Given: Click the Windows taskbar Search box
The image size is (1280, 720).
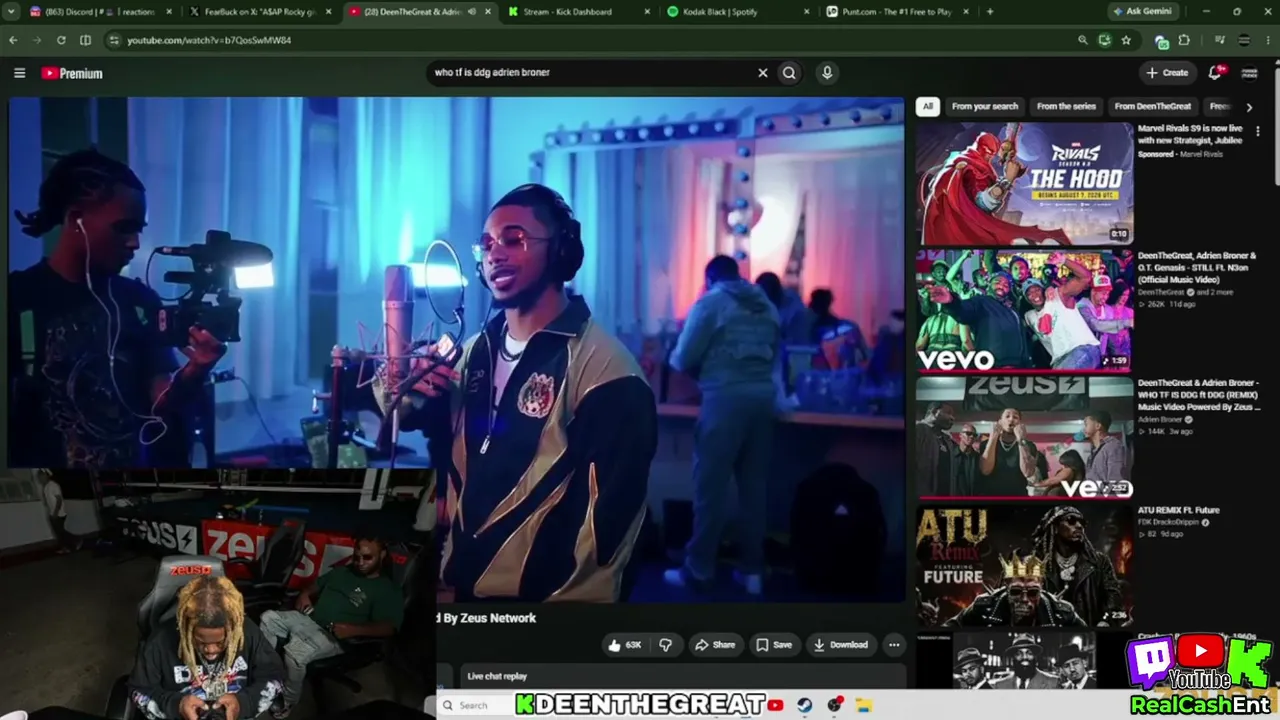Looking at the screenshot, I should click(475, 705).
